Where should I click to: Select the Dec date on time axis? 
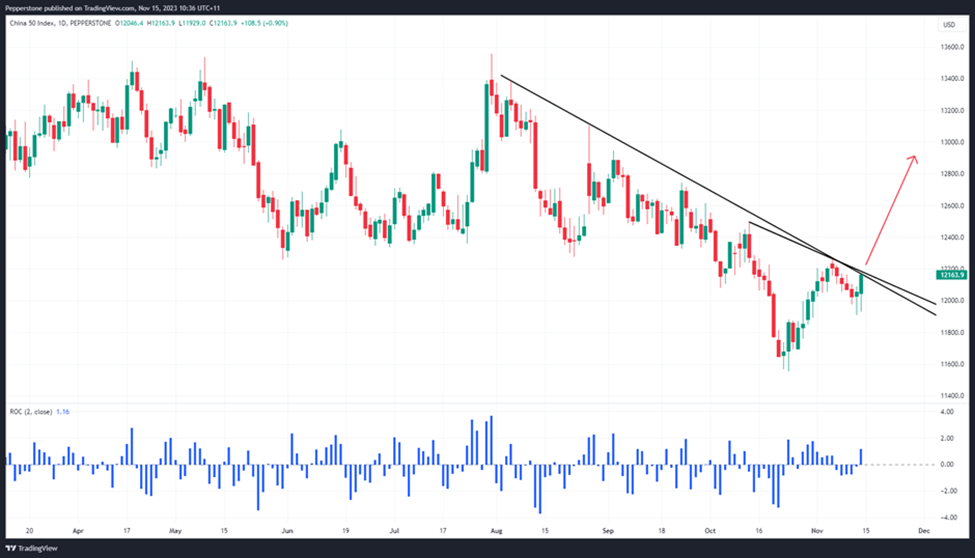coord(924,530)
